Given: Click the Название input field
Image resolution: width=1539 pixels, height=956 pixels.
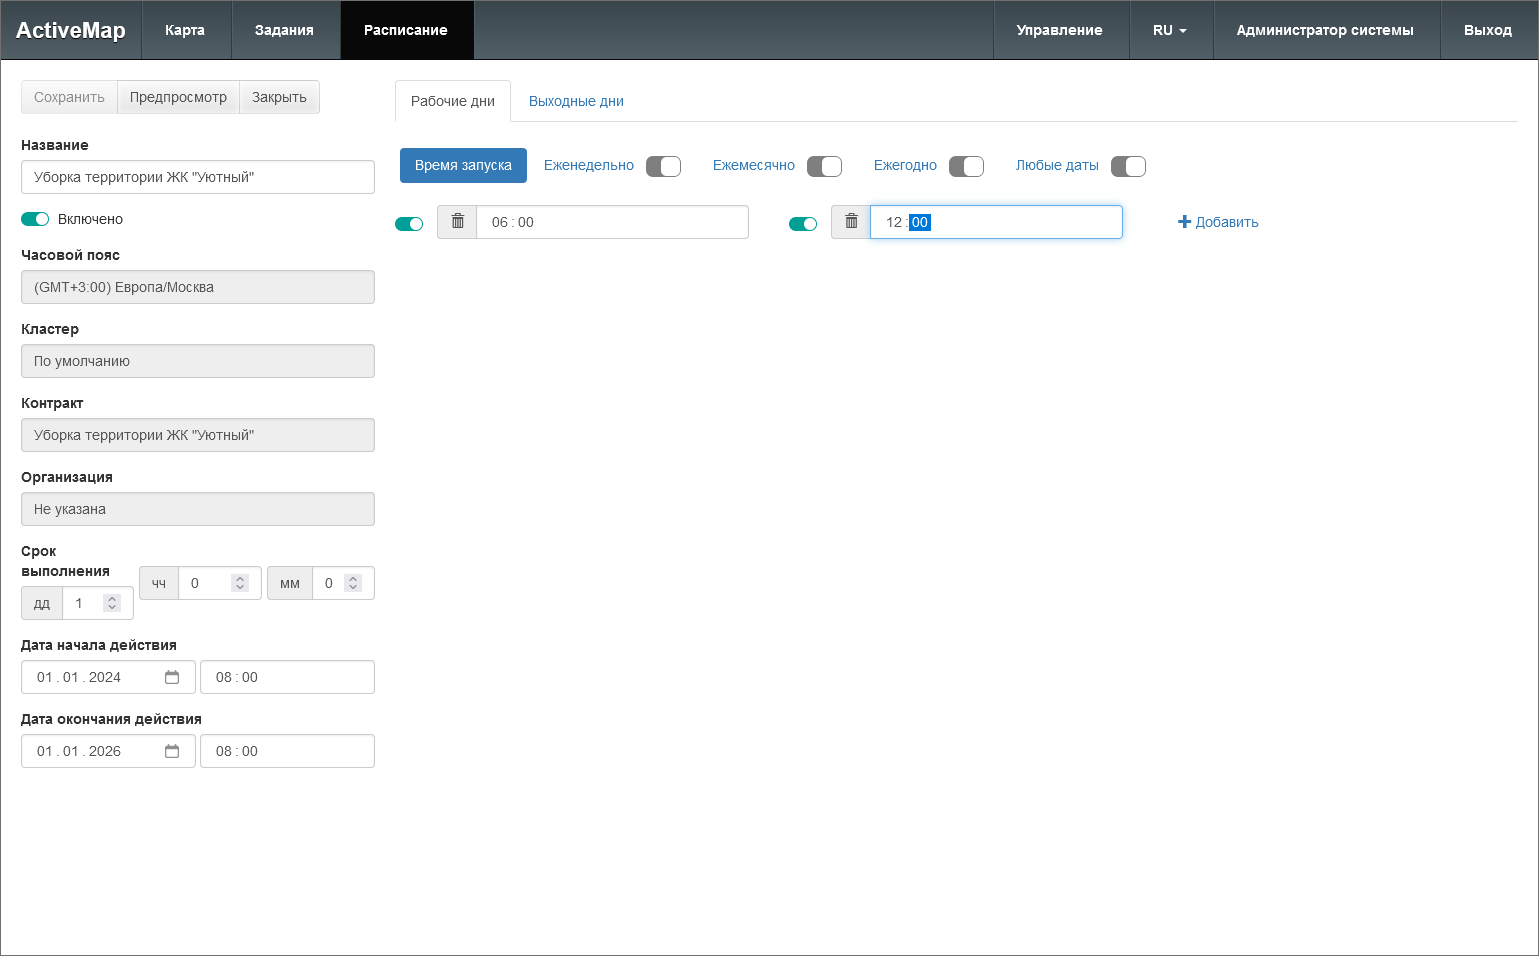Looking at the screenshot, I should pyautogui.click(x=198, y=177).
